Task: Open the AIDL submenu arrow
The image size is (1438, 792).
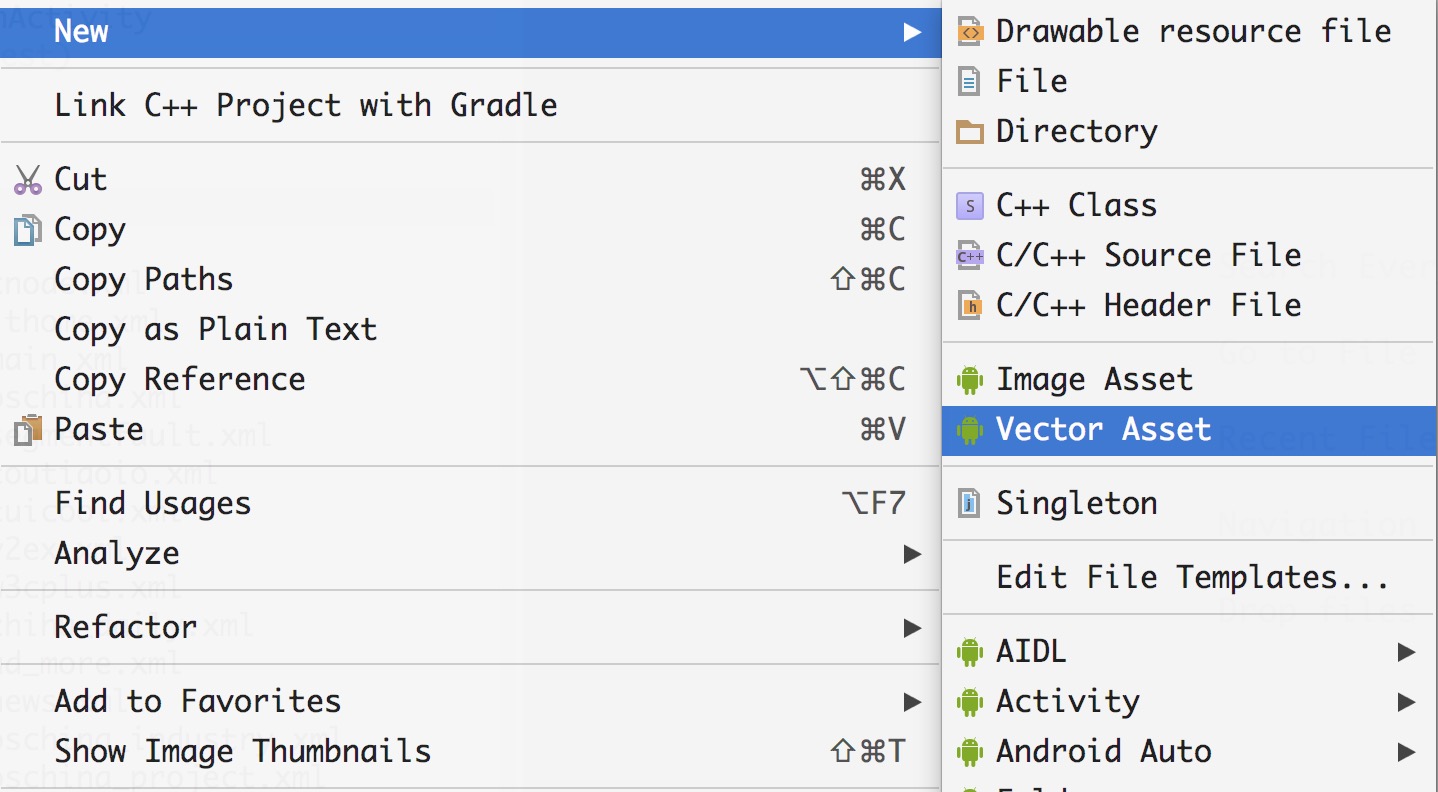Action: (x=1407, y=653)
